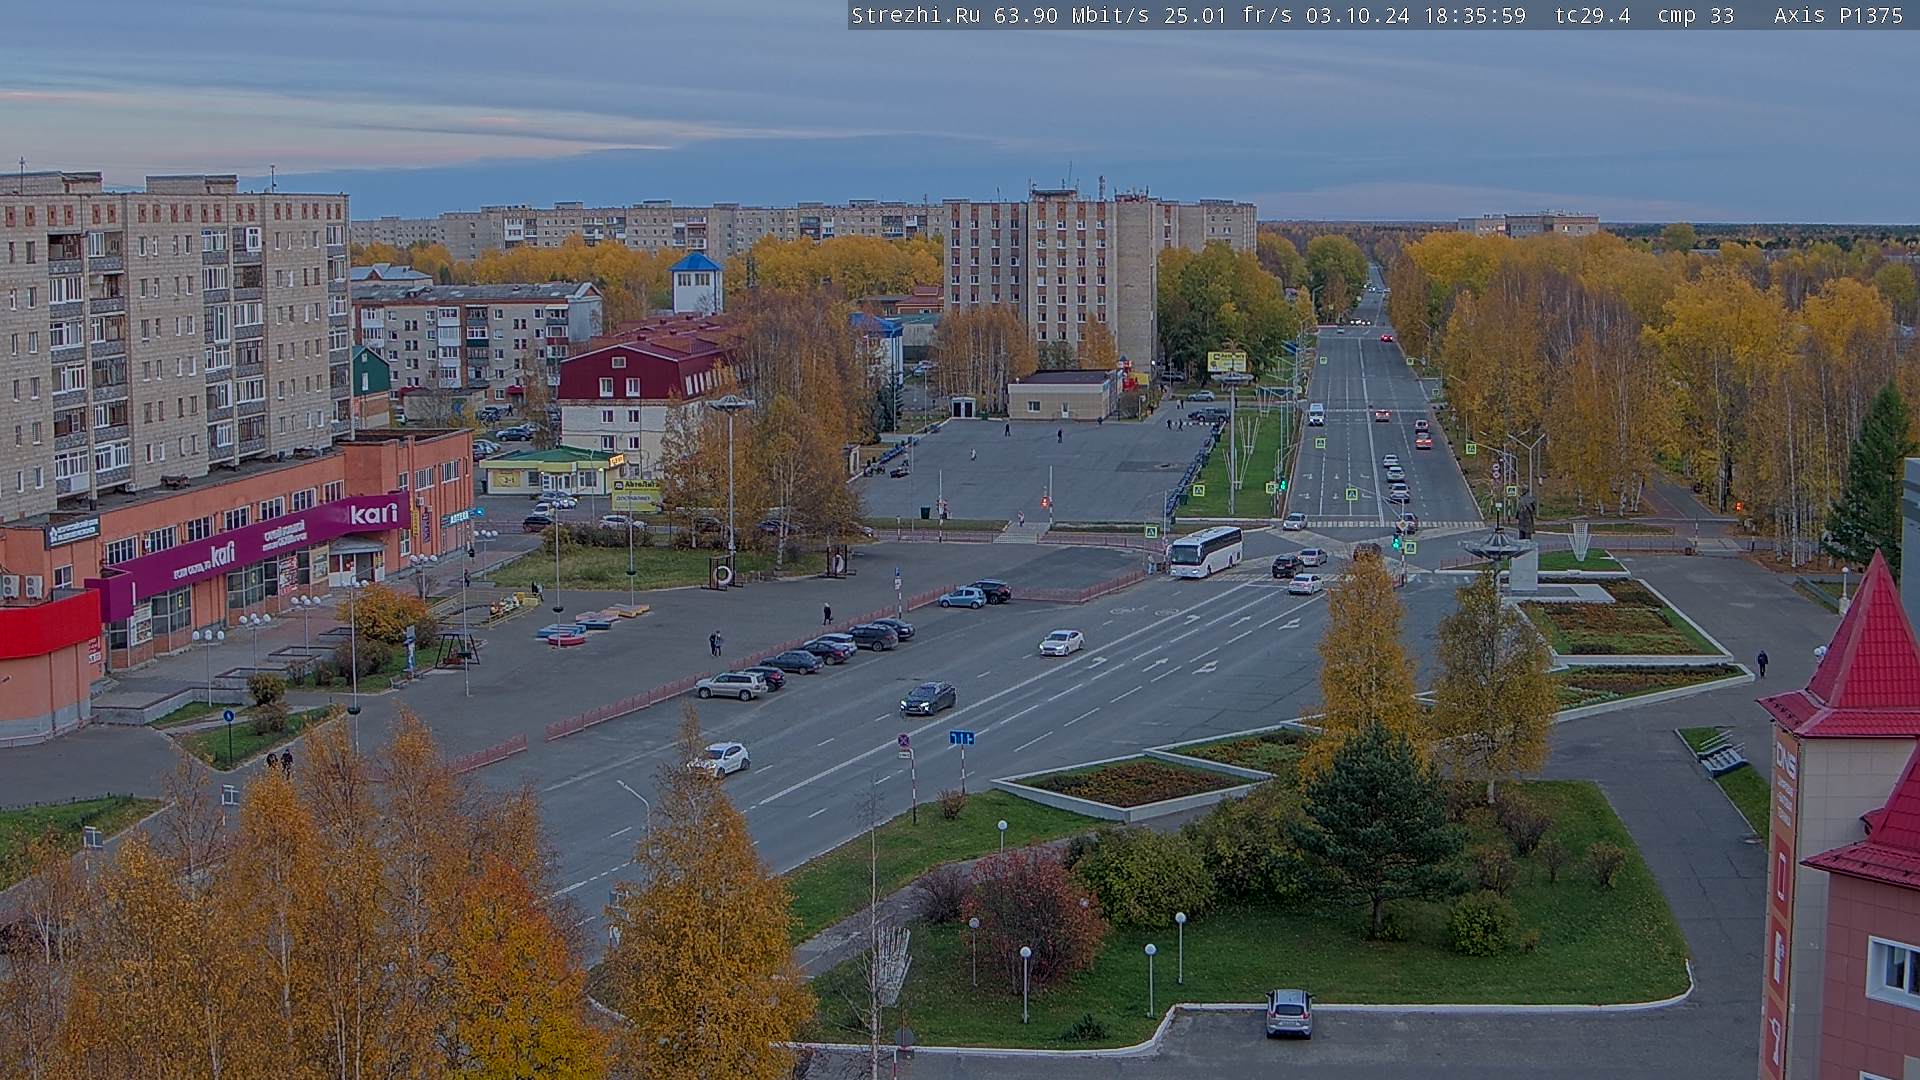1920x1080 pixels.
Task: Click the "cmp 33" compression value
Action: pos(1696,15)
